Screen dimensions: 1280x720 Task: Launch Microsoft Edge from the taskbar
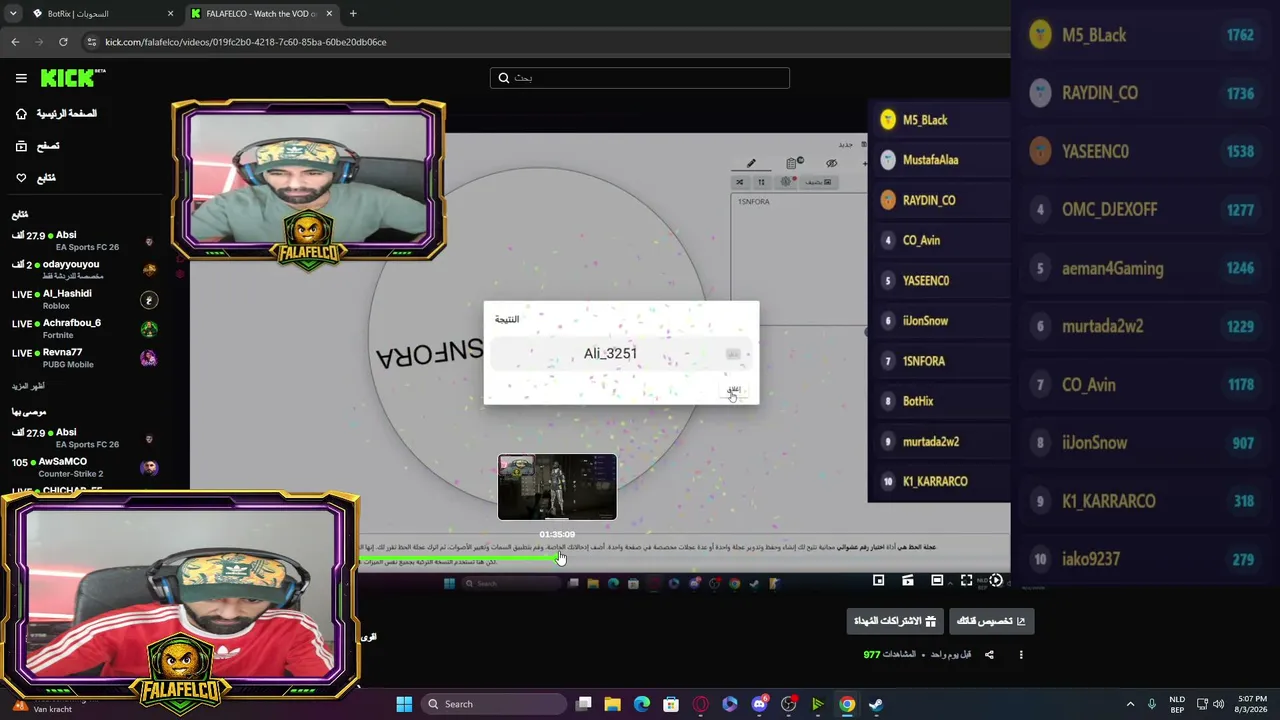click(642, 704)
